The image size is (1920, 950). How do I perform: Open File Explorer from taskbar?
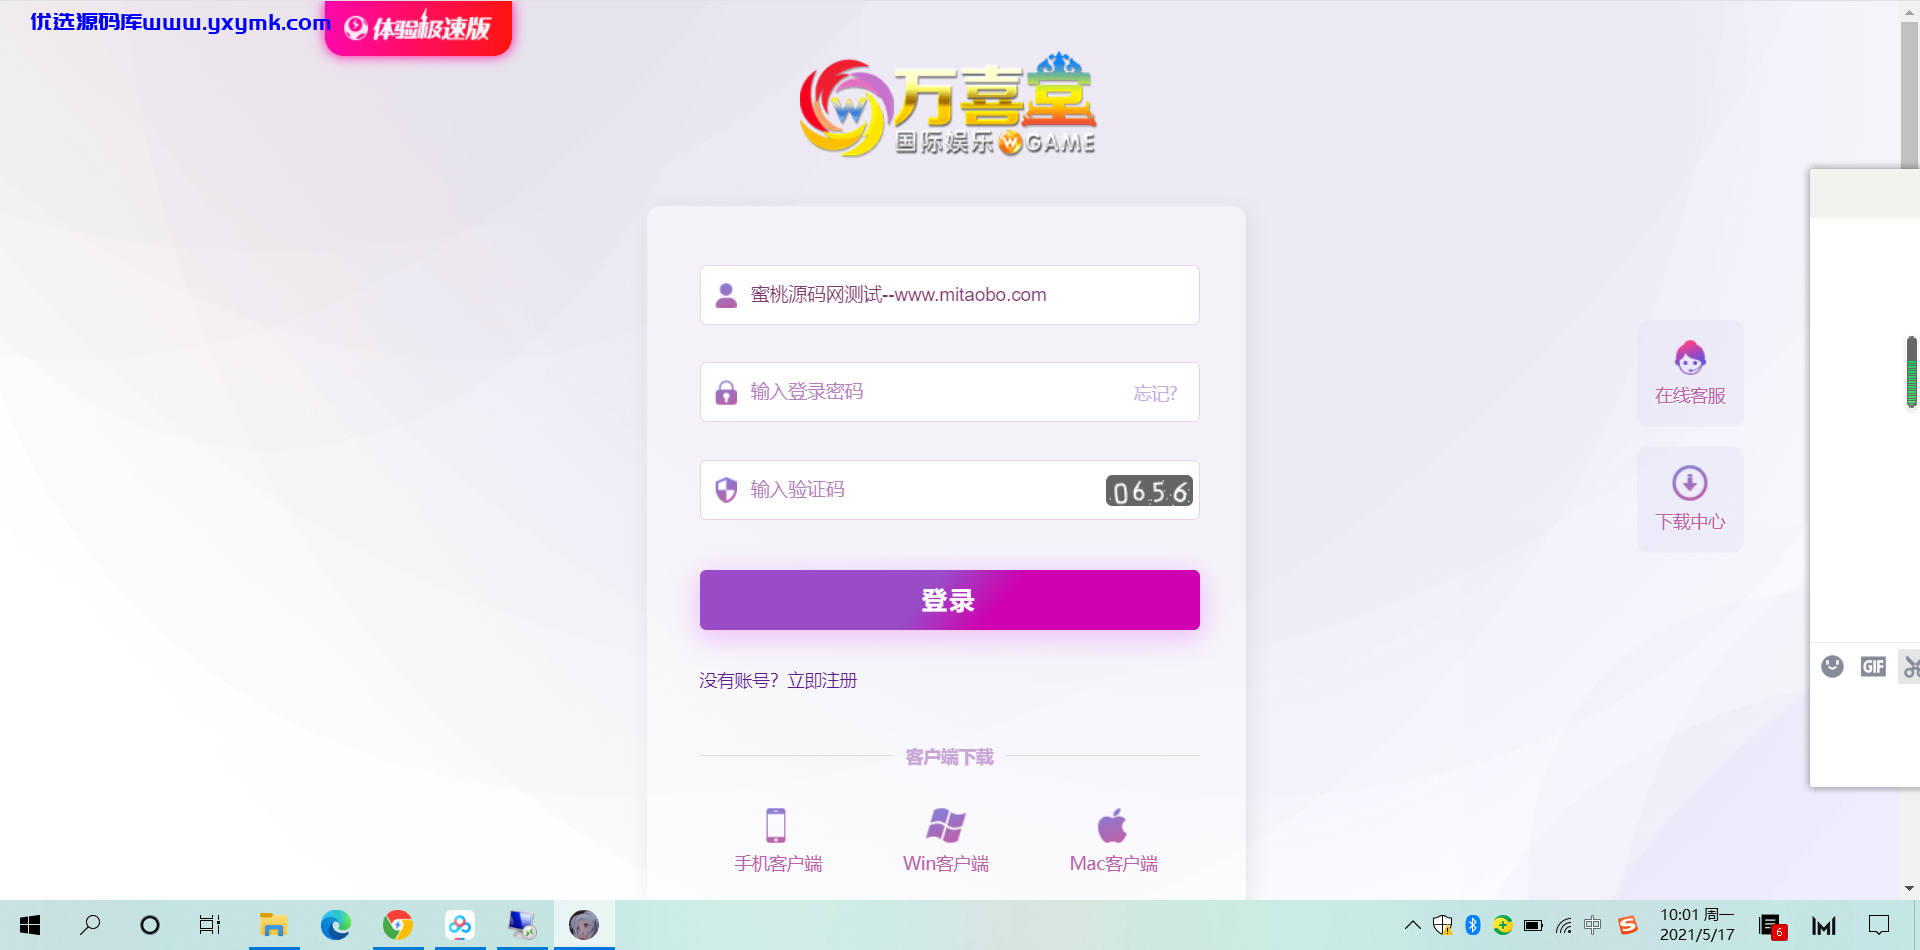coord(273,925)
